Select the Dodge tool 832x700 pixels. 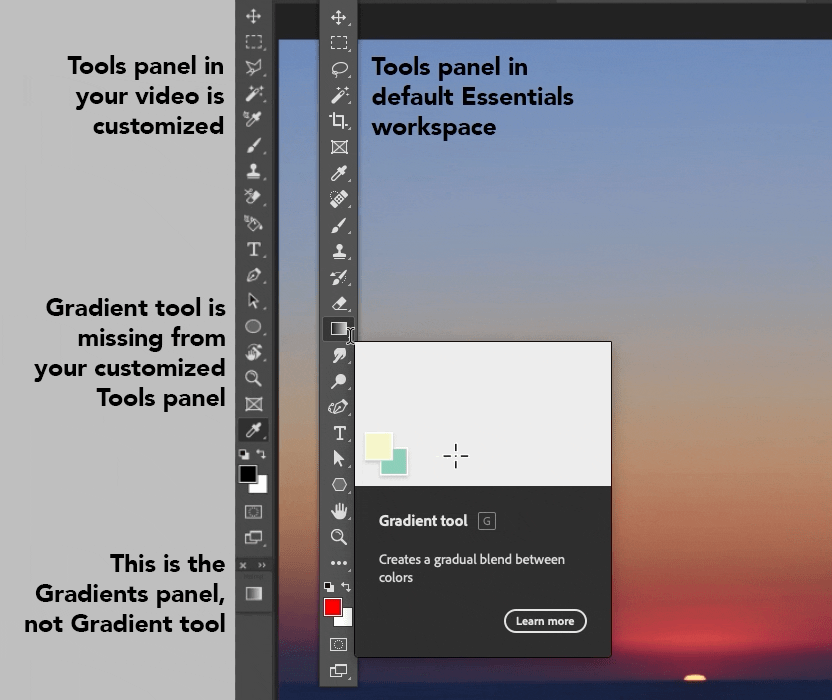click(339, 381)
